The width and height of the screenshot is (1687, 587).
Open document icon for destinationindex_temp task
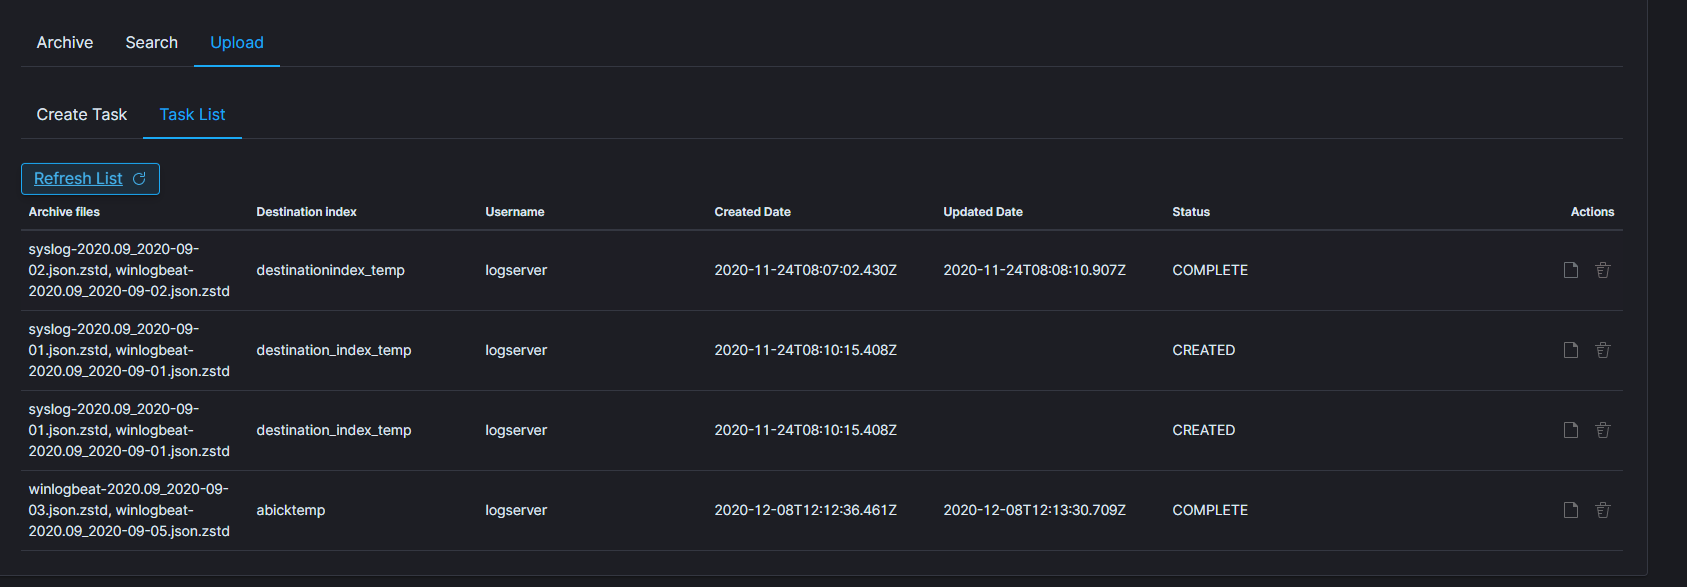coord(1571,270)
